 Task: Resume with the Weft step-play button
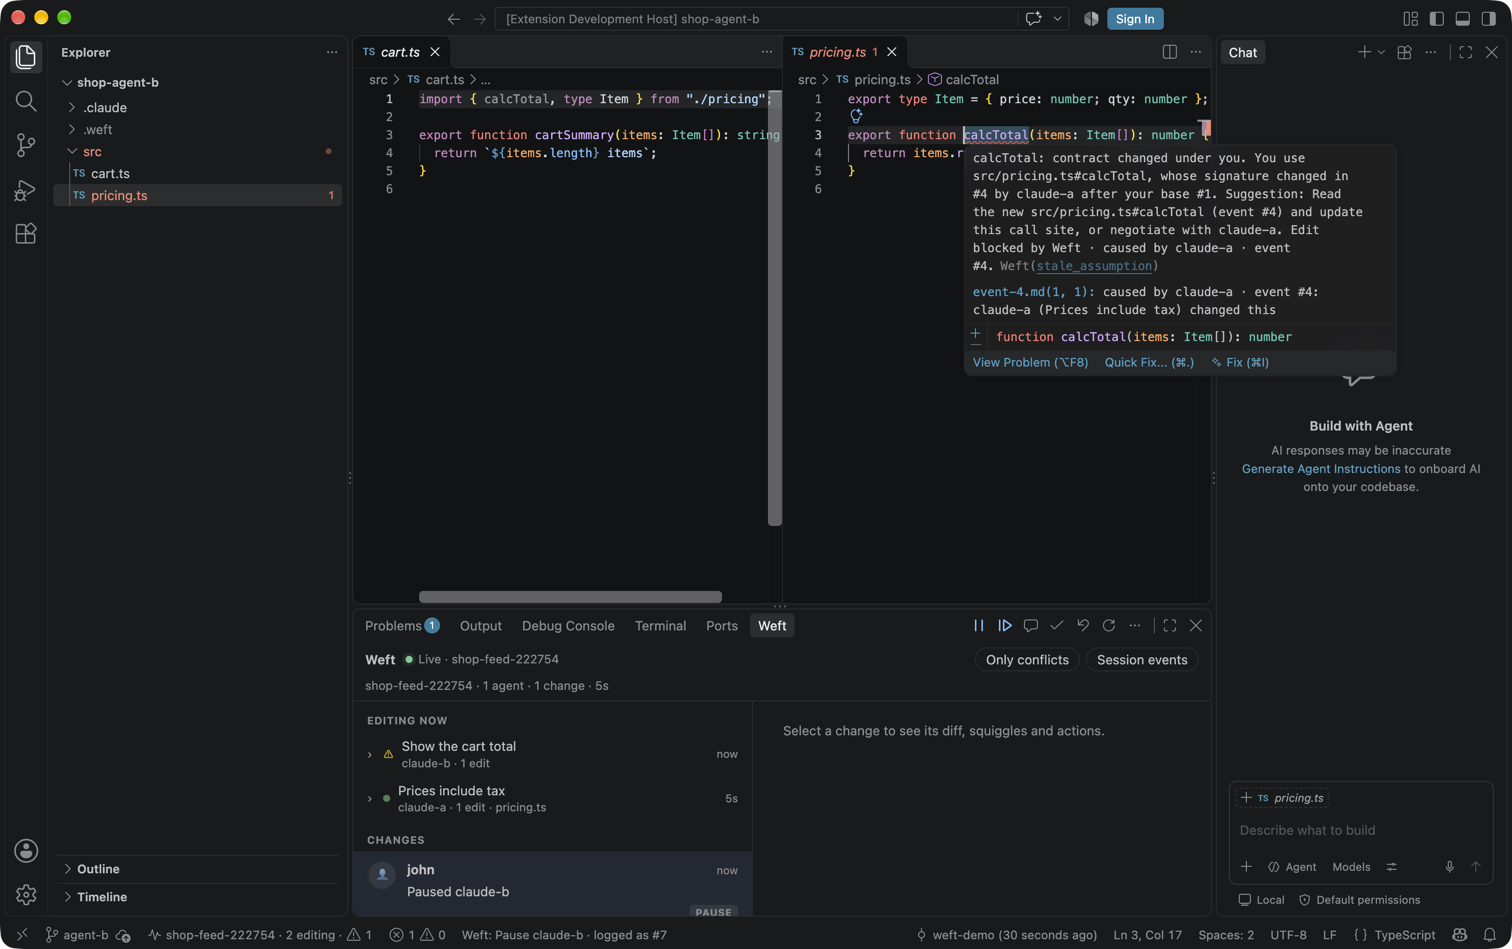[x=1005, y=626]
